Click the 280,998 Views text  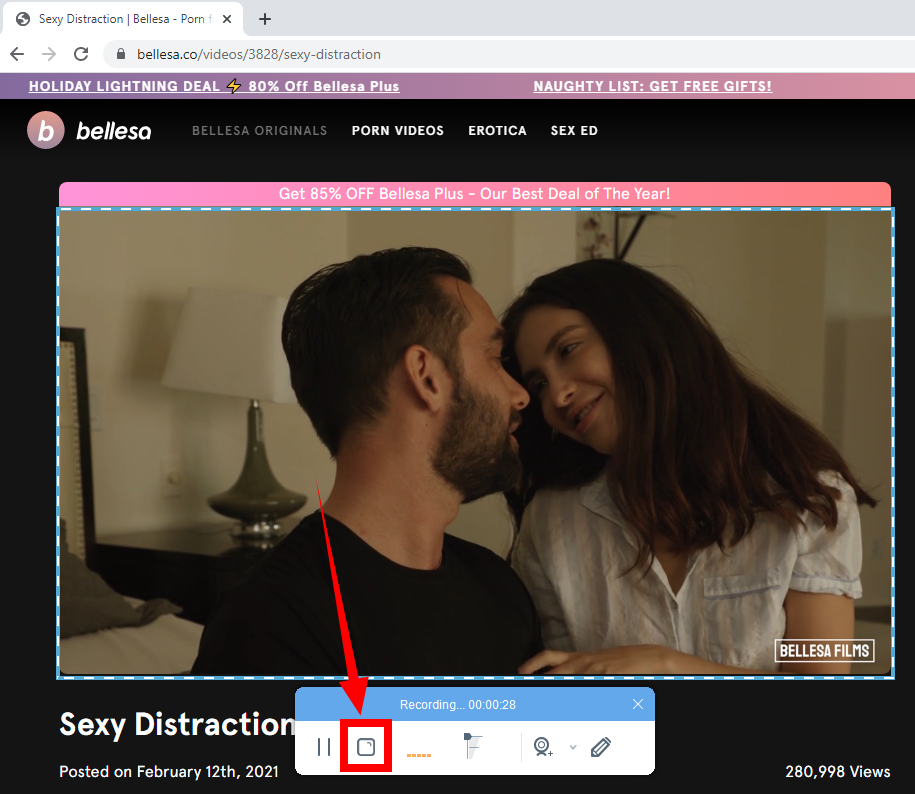pos(837,772)
